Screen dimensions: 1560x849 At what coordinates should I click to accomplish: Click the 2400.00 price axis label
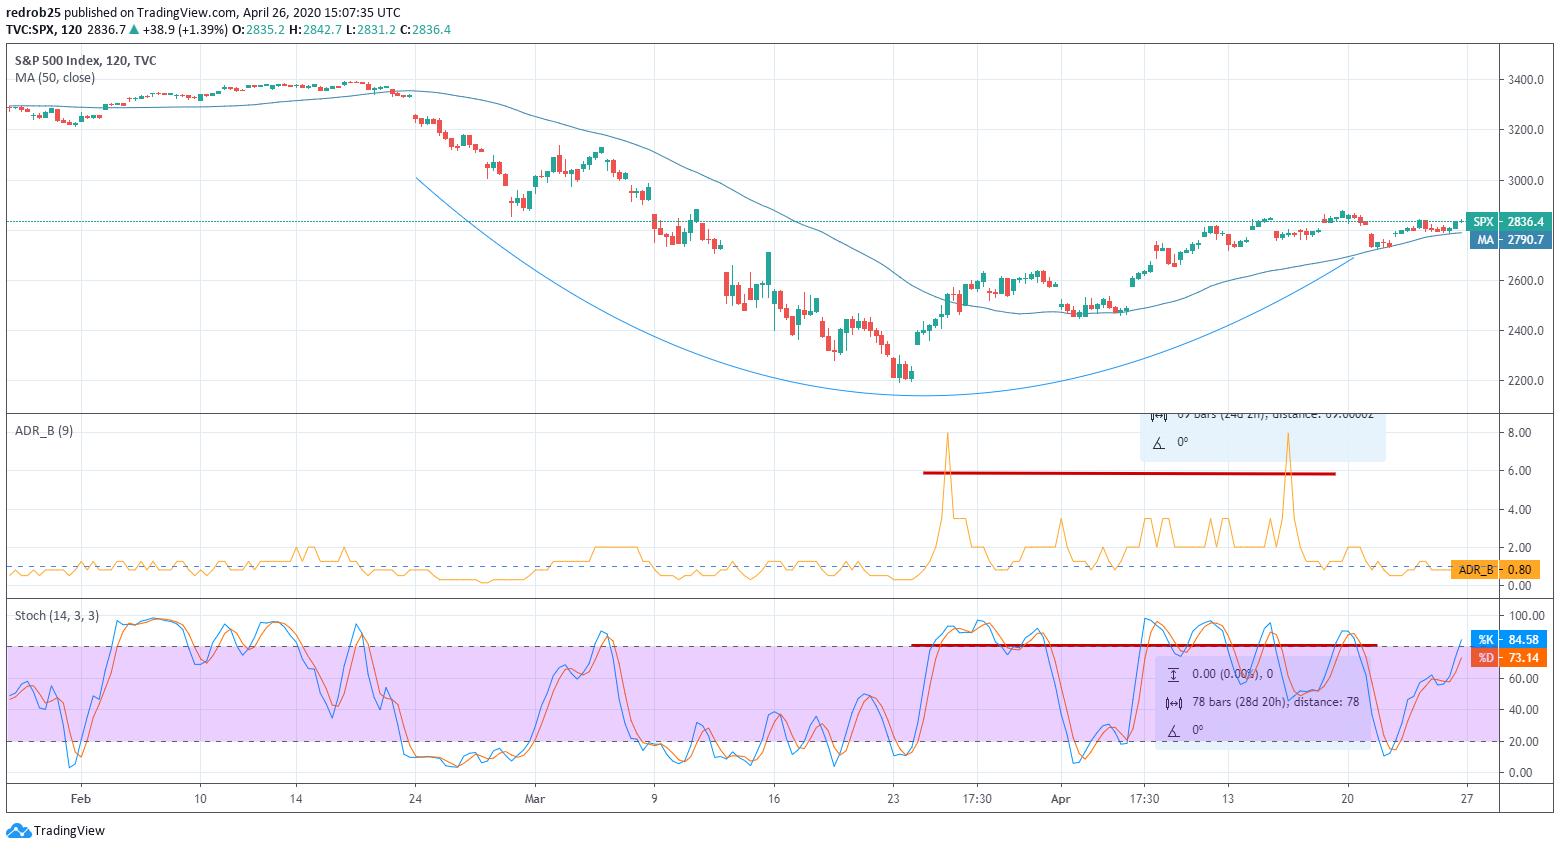pos(1526,331)
